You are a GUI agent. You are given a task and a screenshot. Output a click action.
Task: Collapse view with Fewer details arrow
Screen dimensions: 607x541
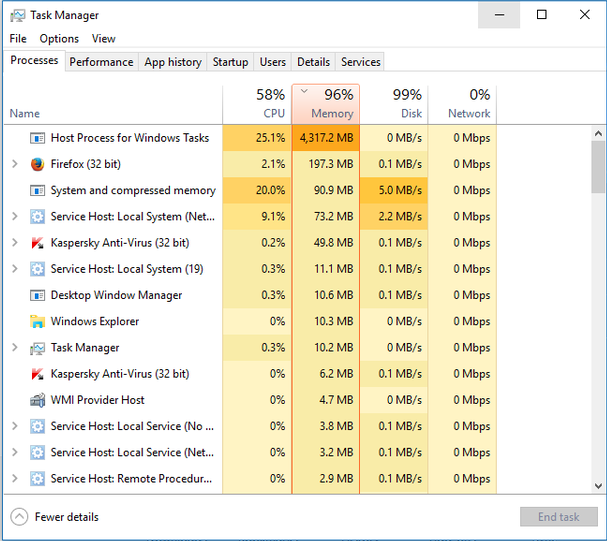[x=19, y=517]
